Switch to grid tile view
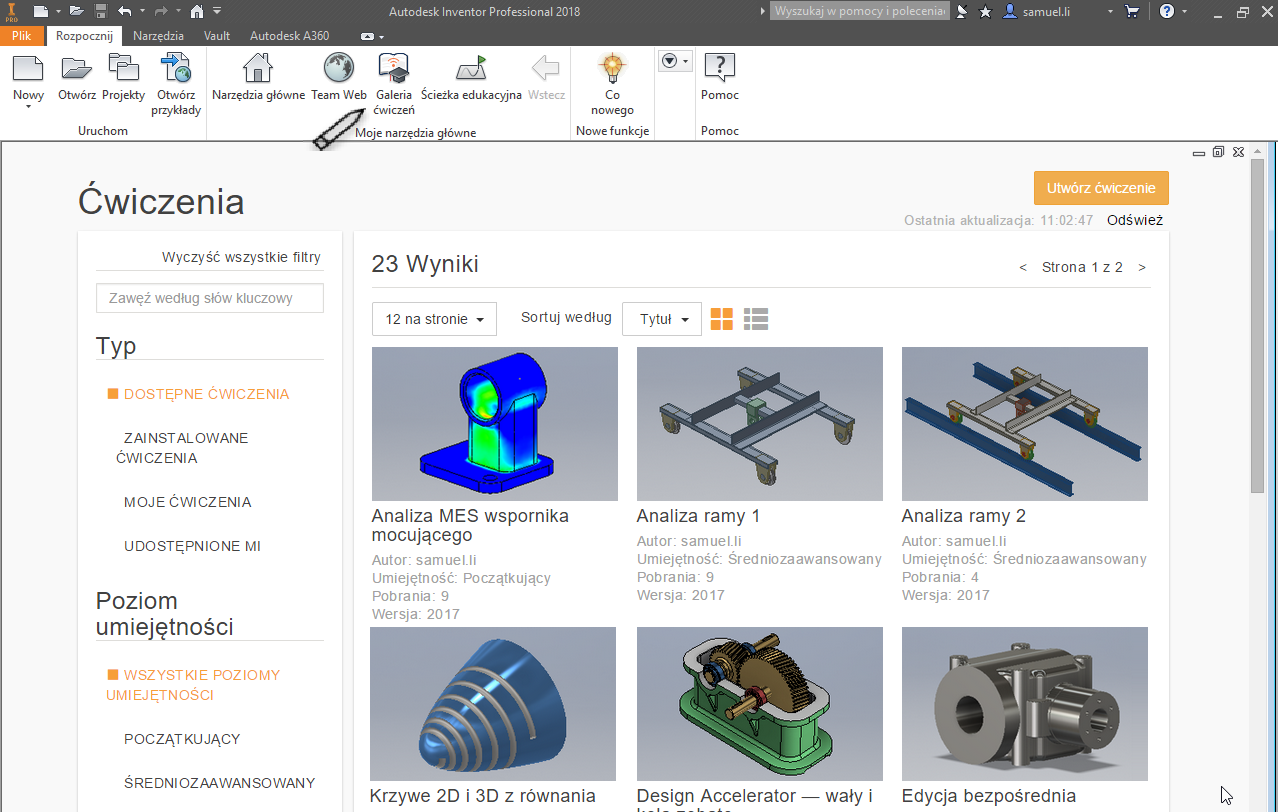1278x812 pixels. 722,319
